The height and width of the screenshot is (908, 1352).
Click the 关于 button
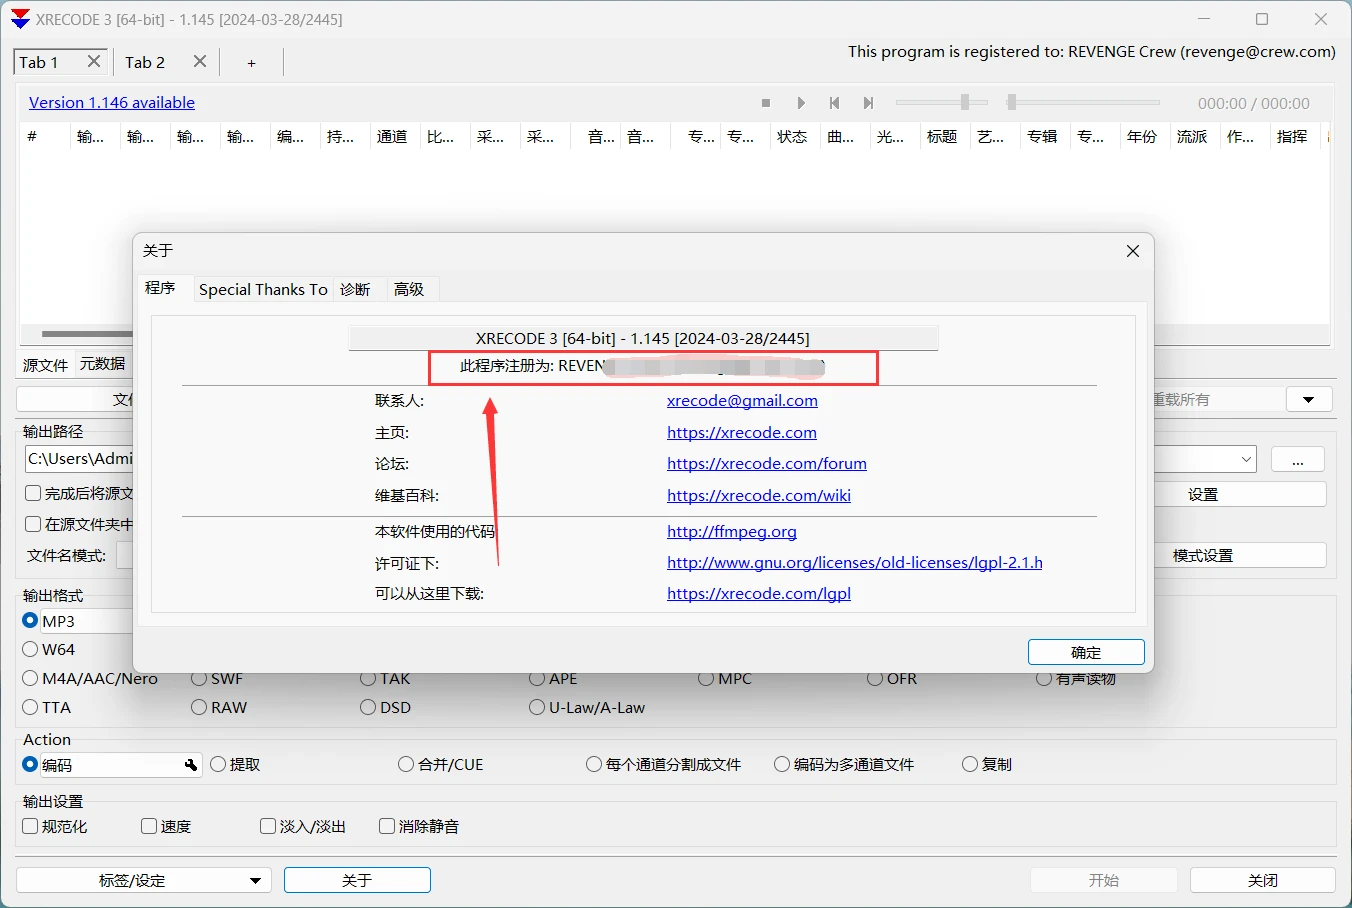tap(357, 880)
